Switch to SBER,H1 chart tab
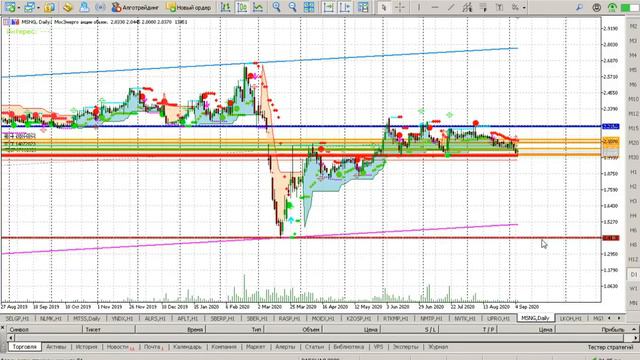Viewport: 640px width, 360px height. 257,318
